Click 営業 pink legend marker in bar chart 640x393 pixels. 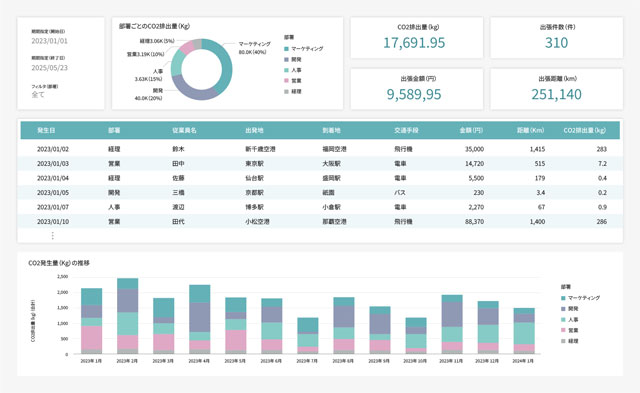point(563,330)
